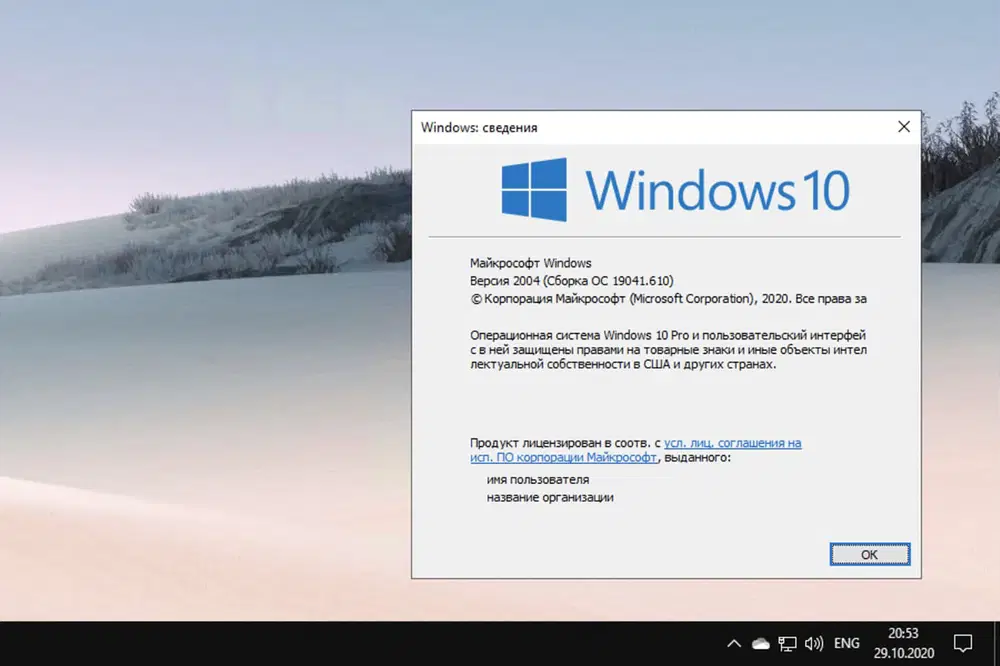Click the cloud icon near the tray chevron
1000x666 pixels.
760,643
